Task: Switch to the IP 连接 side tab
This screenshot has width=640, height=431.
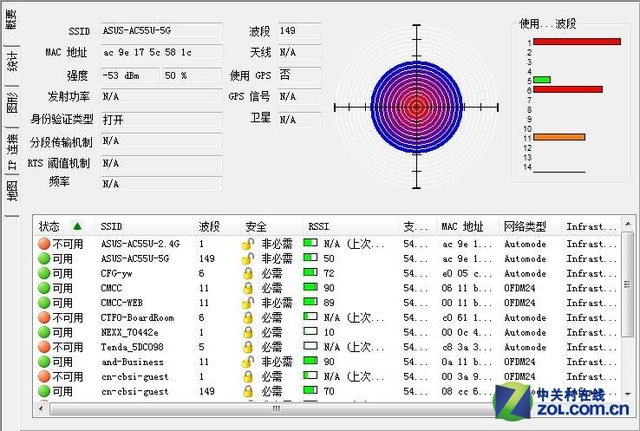Action: [12, 152]
